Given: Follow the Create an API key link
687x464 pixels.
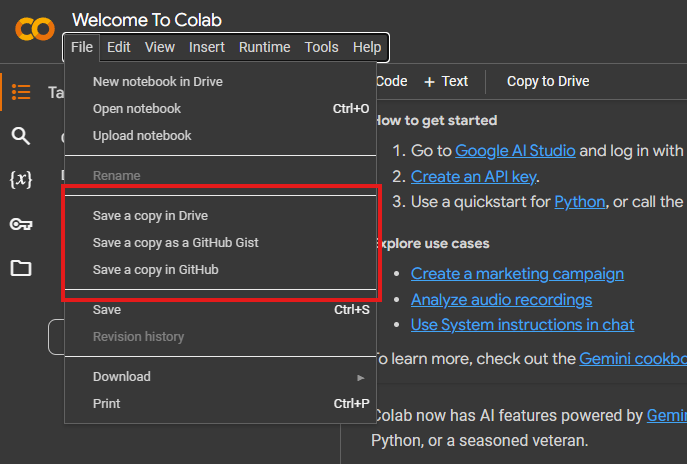Looking at the screenshot, I should (x=473, y=177).
